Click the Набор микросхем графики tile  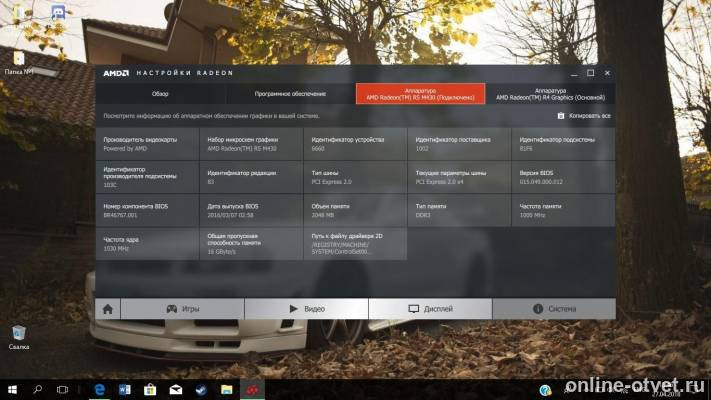[x=251, y=144]
